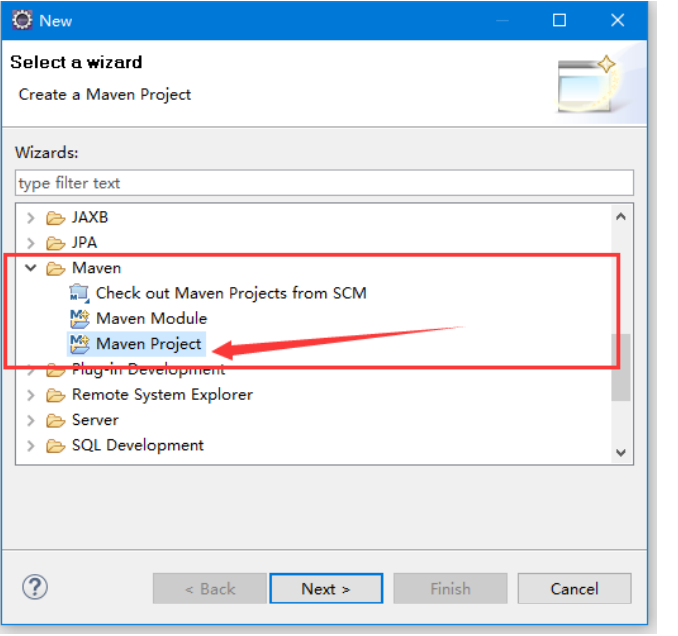Image resolution: width=678 pixels, height=636 pixels.
Task: Expand the Remote System Explorer category
Action: click(x=30, y=395)
